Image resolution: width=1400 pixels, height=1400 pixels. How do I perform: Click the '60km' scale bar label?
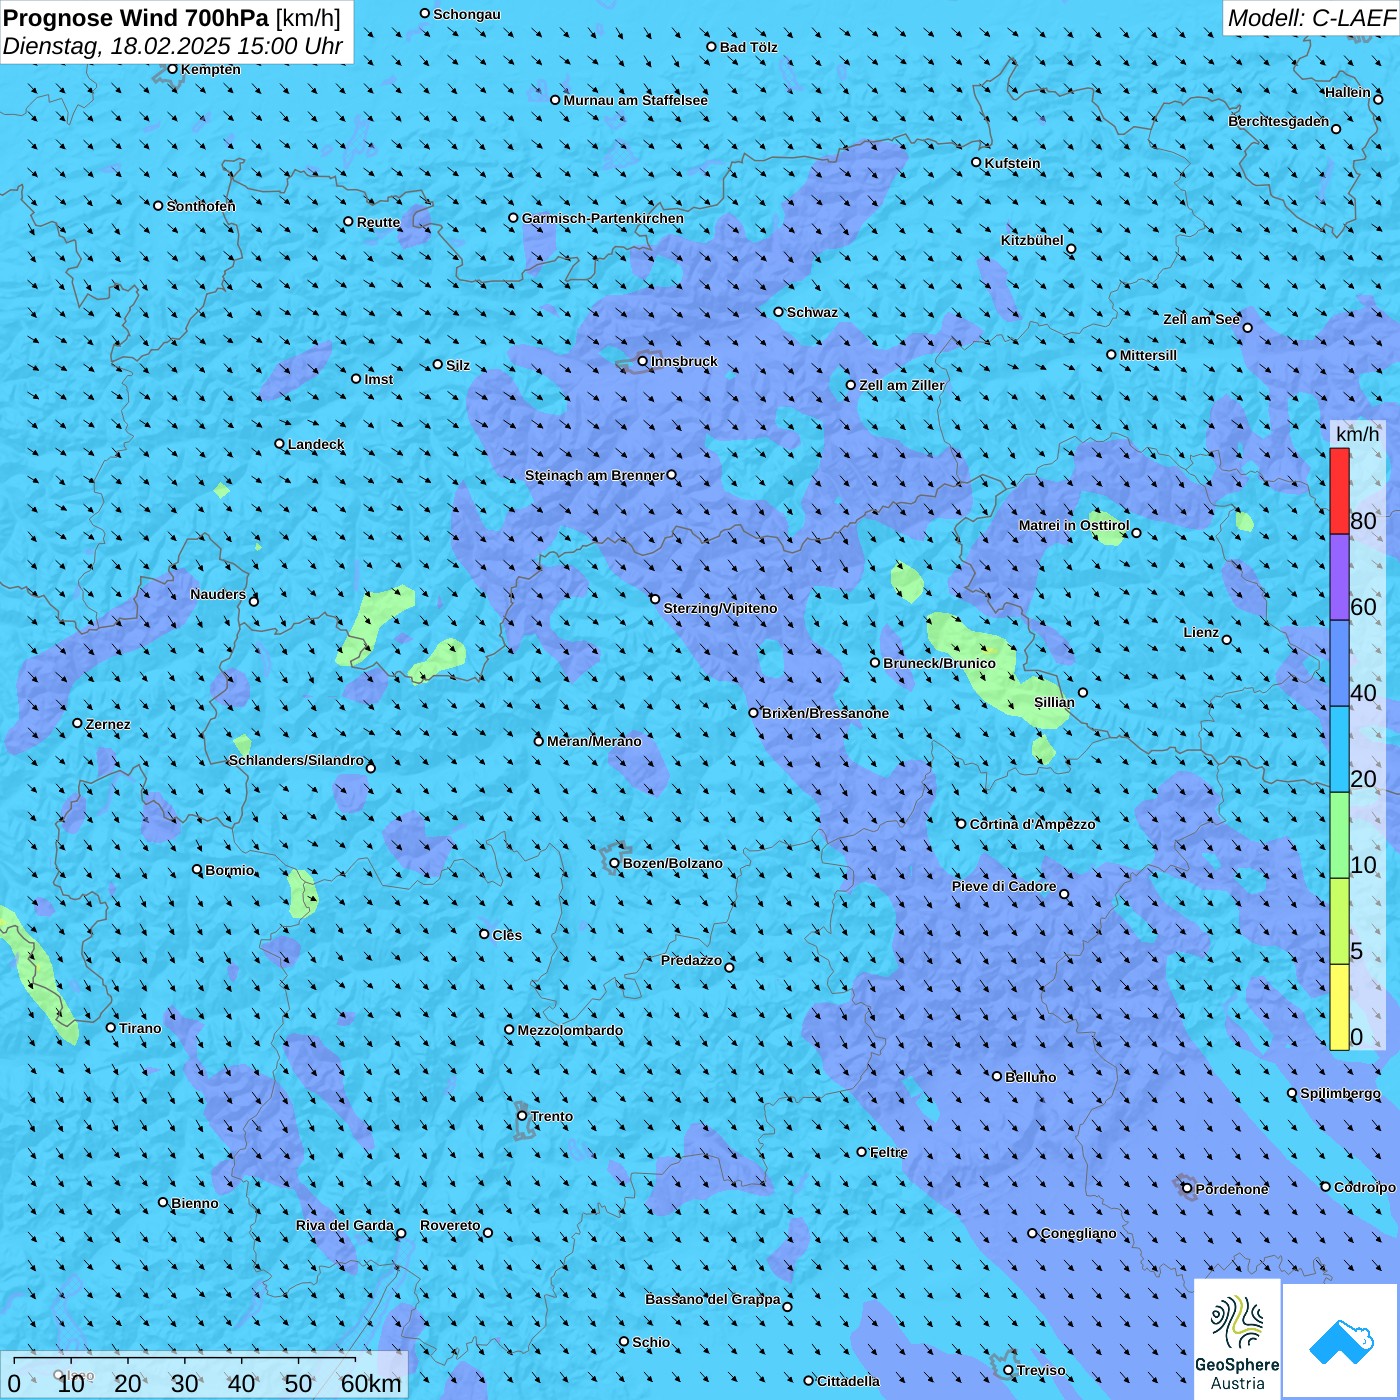(371, 1383)
